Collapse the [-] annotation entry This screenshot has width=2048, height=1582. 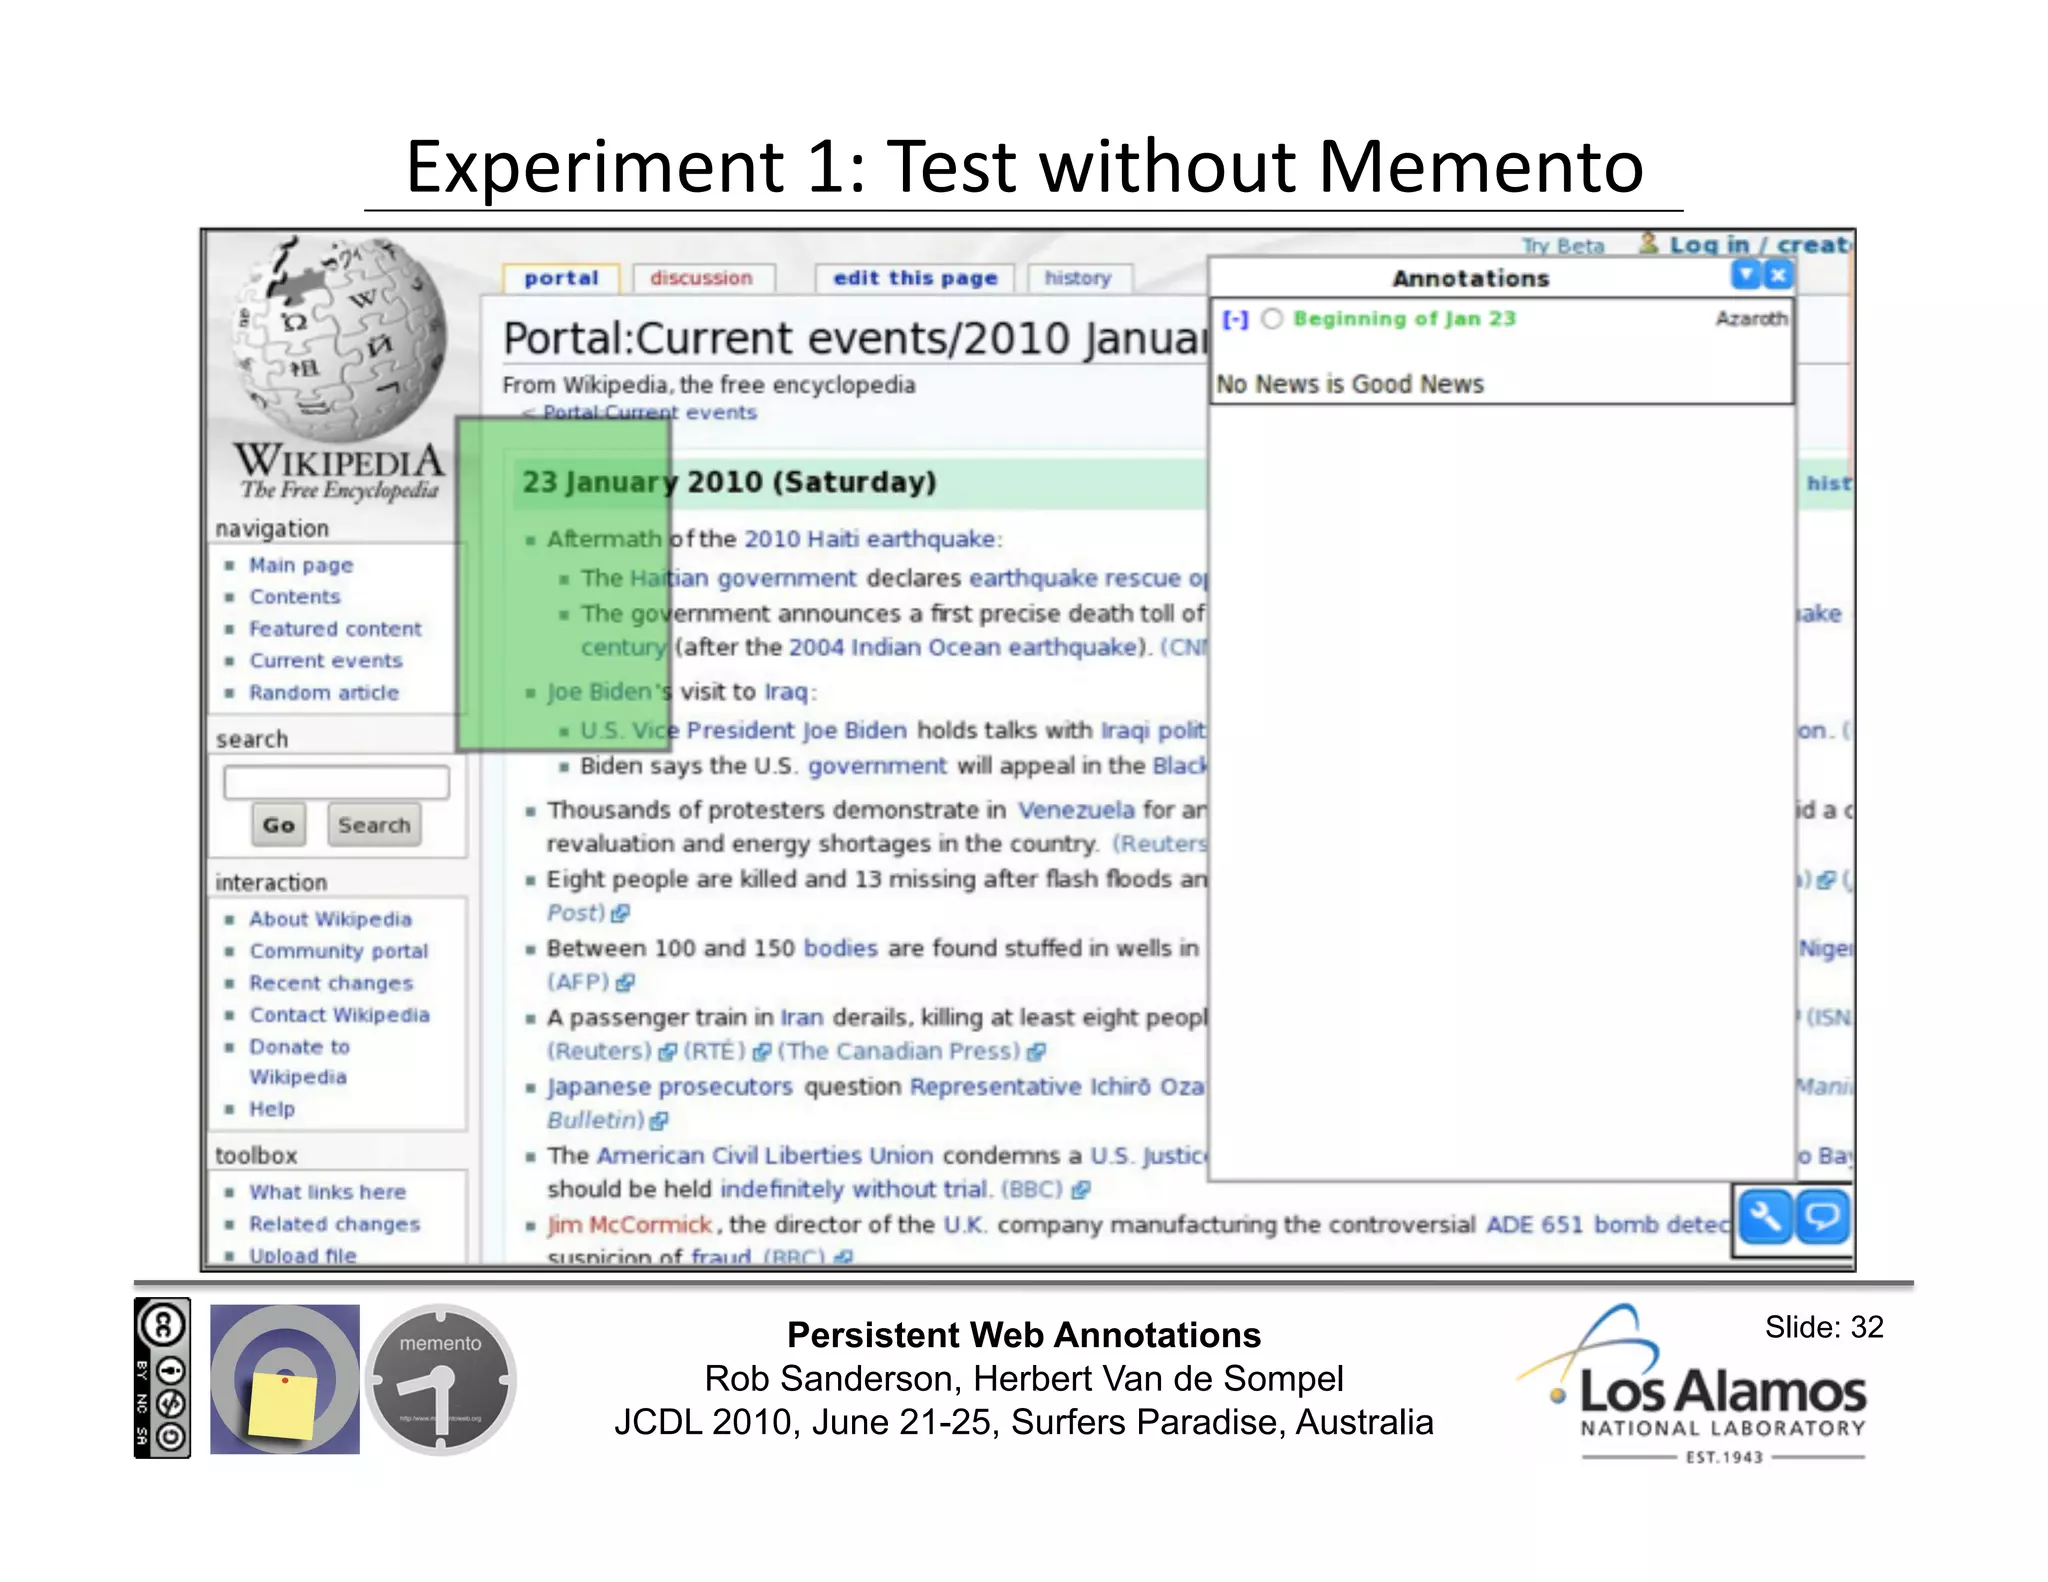[1235, 319]
